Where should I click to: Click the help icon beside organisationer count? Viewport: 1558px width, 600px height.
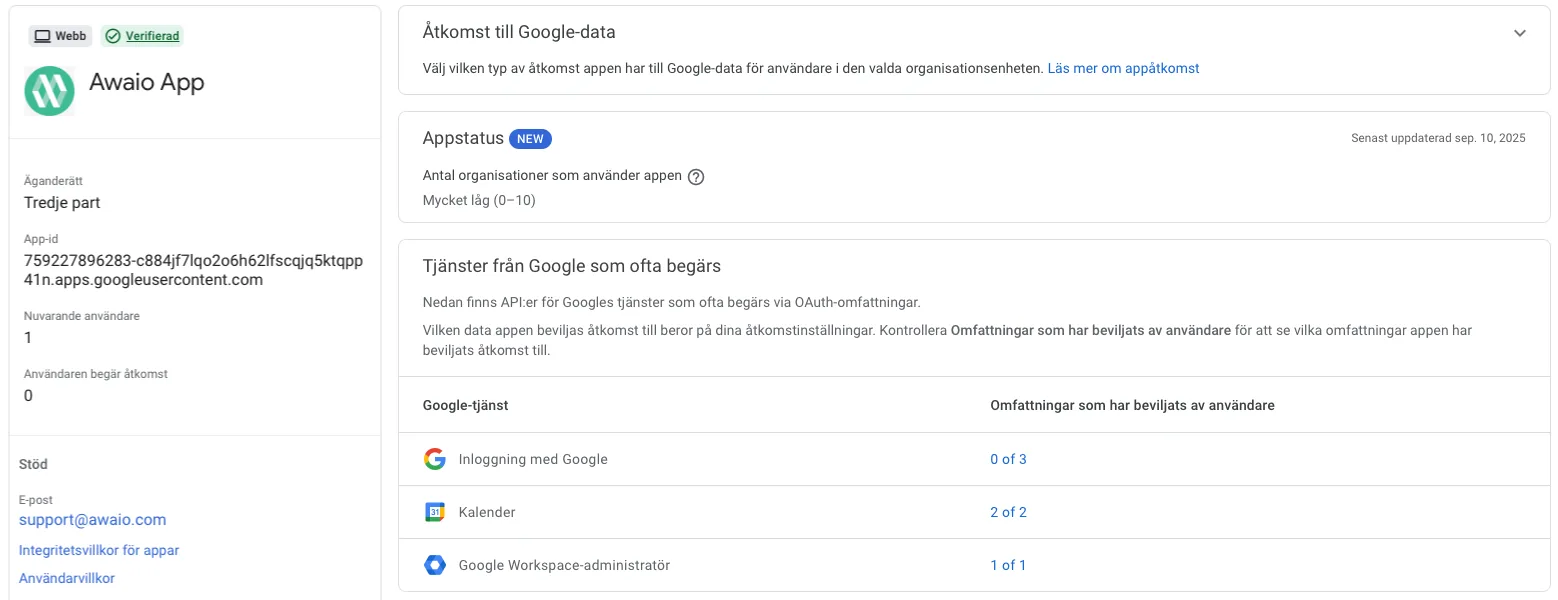click(x=697, y=176)
